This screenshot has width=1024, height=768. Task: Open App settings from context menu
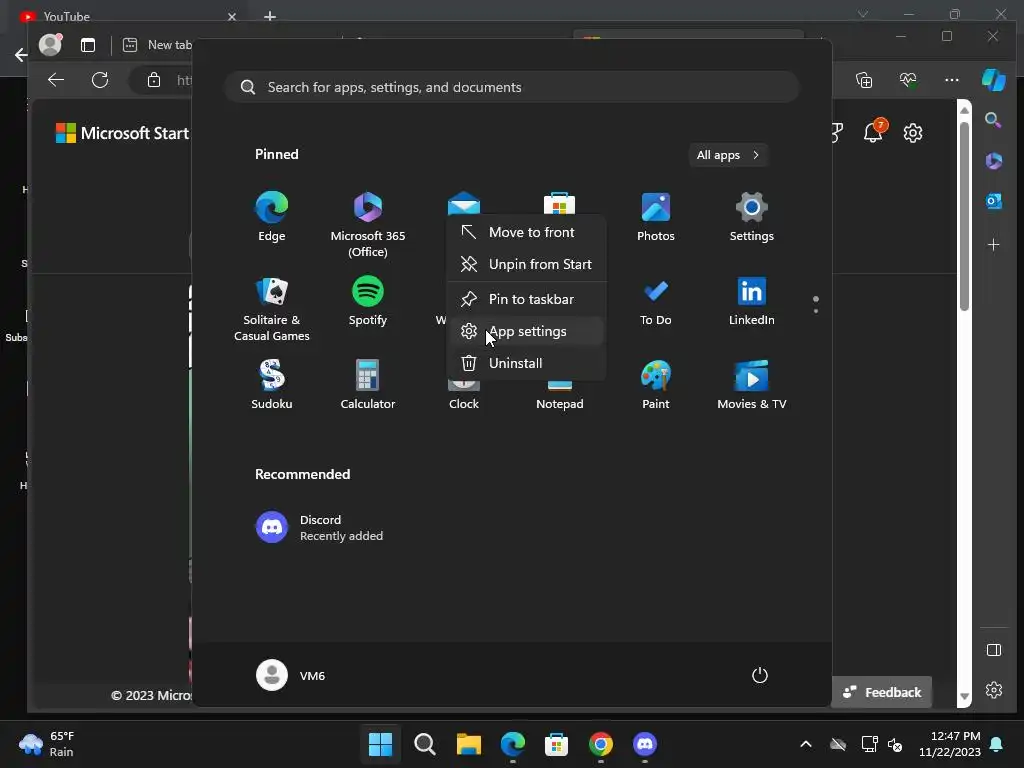pyautogui.click(x=526, y=331)
